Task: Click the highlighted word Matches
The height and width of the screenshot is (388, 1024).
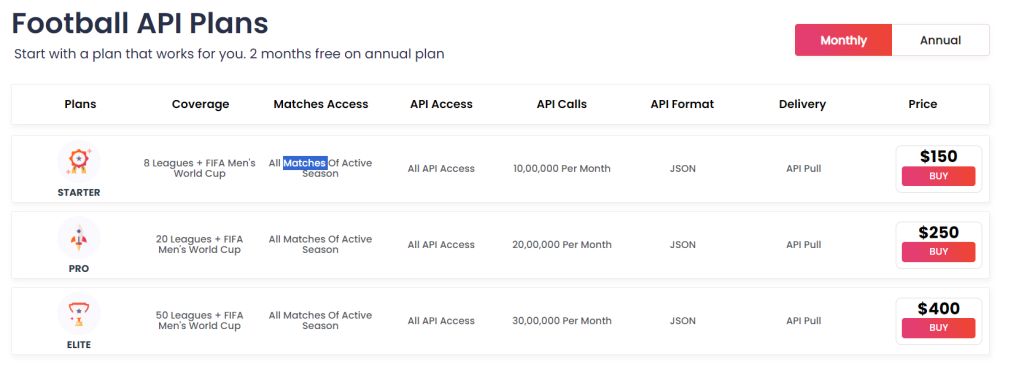Action: pos(305,163)
